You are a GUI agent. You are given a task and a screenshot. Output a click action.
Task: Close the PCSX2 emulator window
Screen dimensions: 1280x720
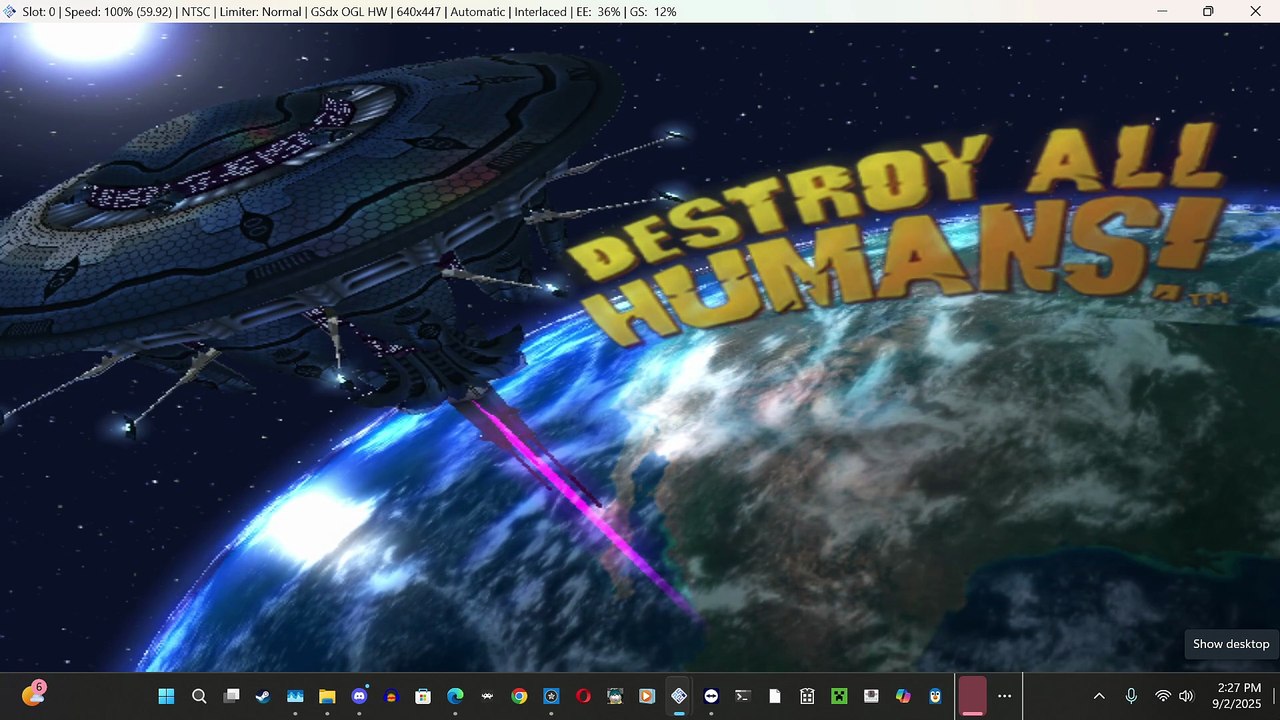tap(1255, 11)
